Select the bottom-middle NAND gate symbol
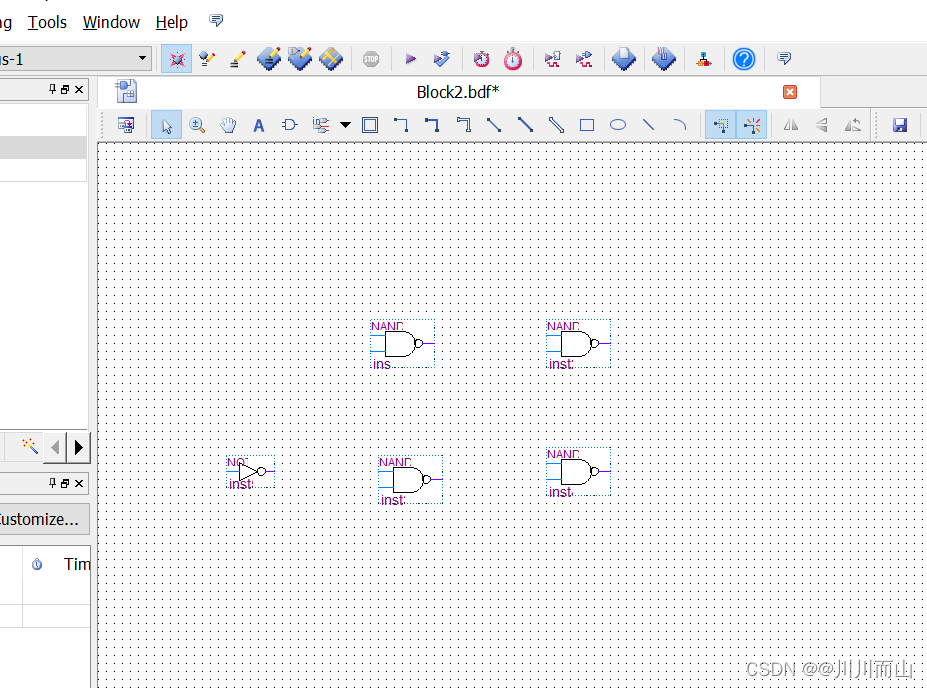The image size is (927, 688). pyautogui.click(x=410, y=480)
